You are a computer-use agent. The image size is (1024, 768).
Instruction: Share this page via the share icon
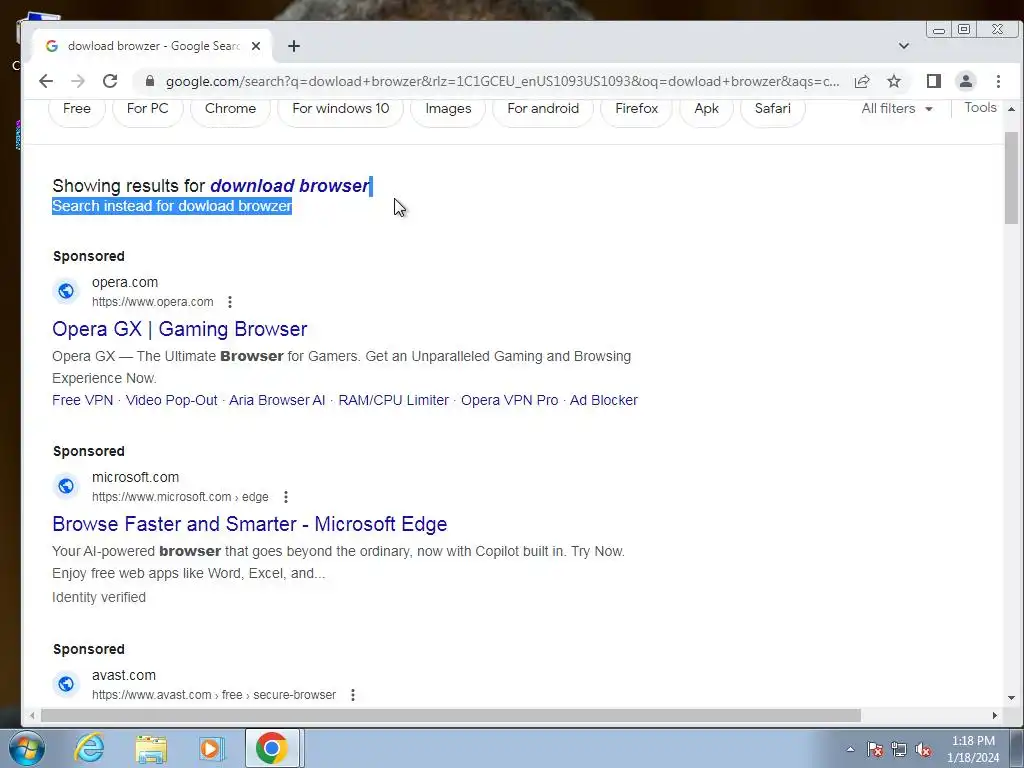tap(861, 81)
